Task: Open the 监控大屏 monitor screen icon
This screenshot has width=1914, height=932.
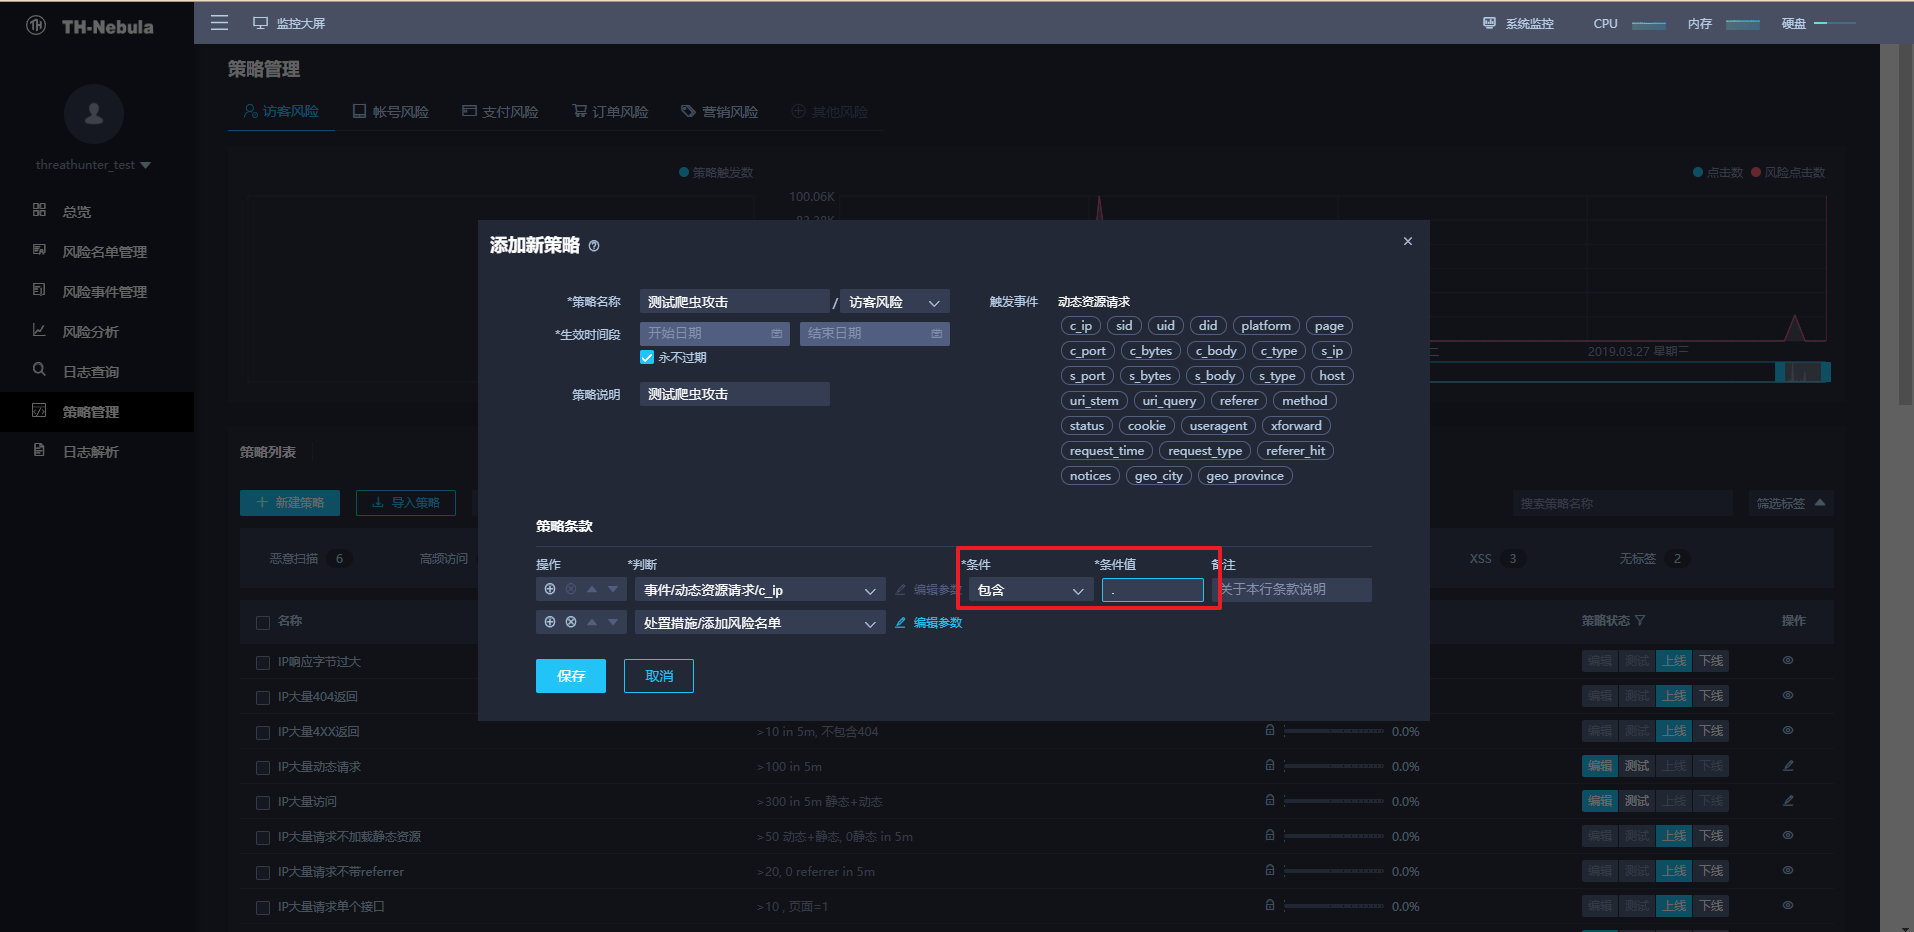Action: pos(260,23)
